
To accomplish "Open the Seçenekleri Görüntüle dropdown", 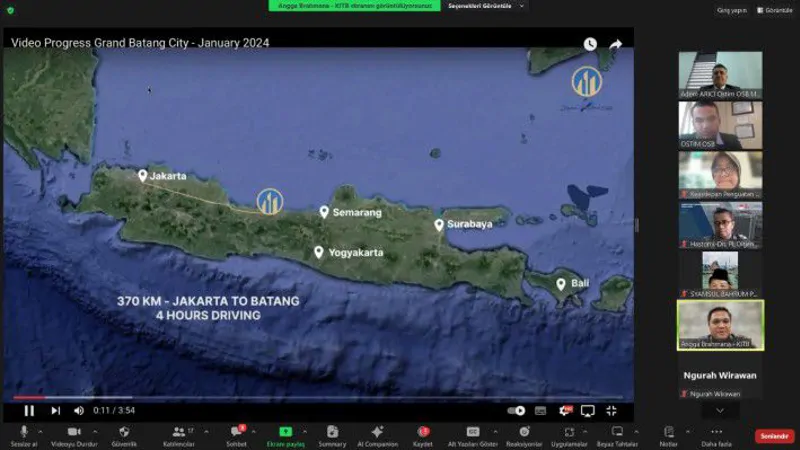I will coord(485,6).
